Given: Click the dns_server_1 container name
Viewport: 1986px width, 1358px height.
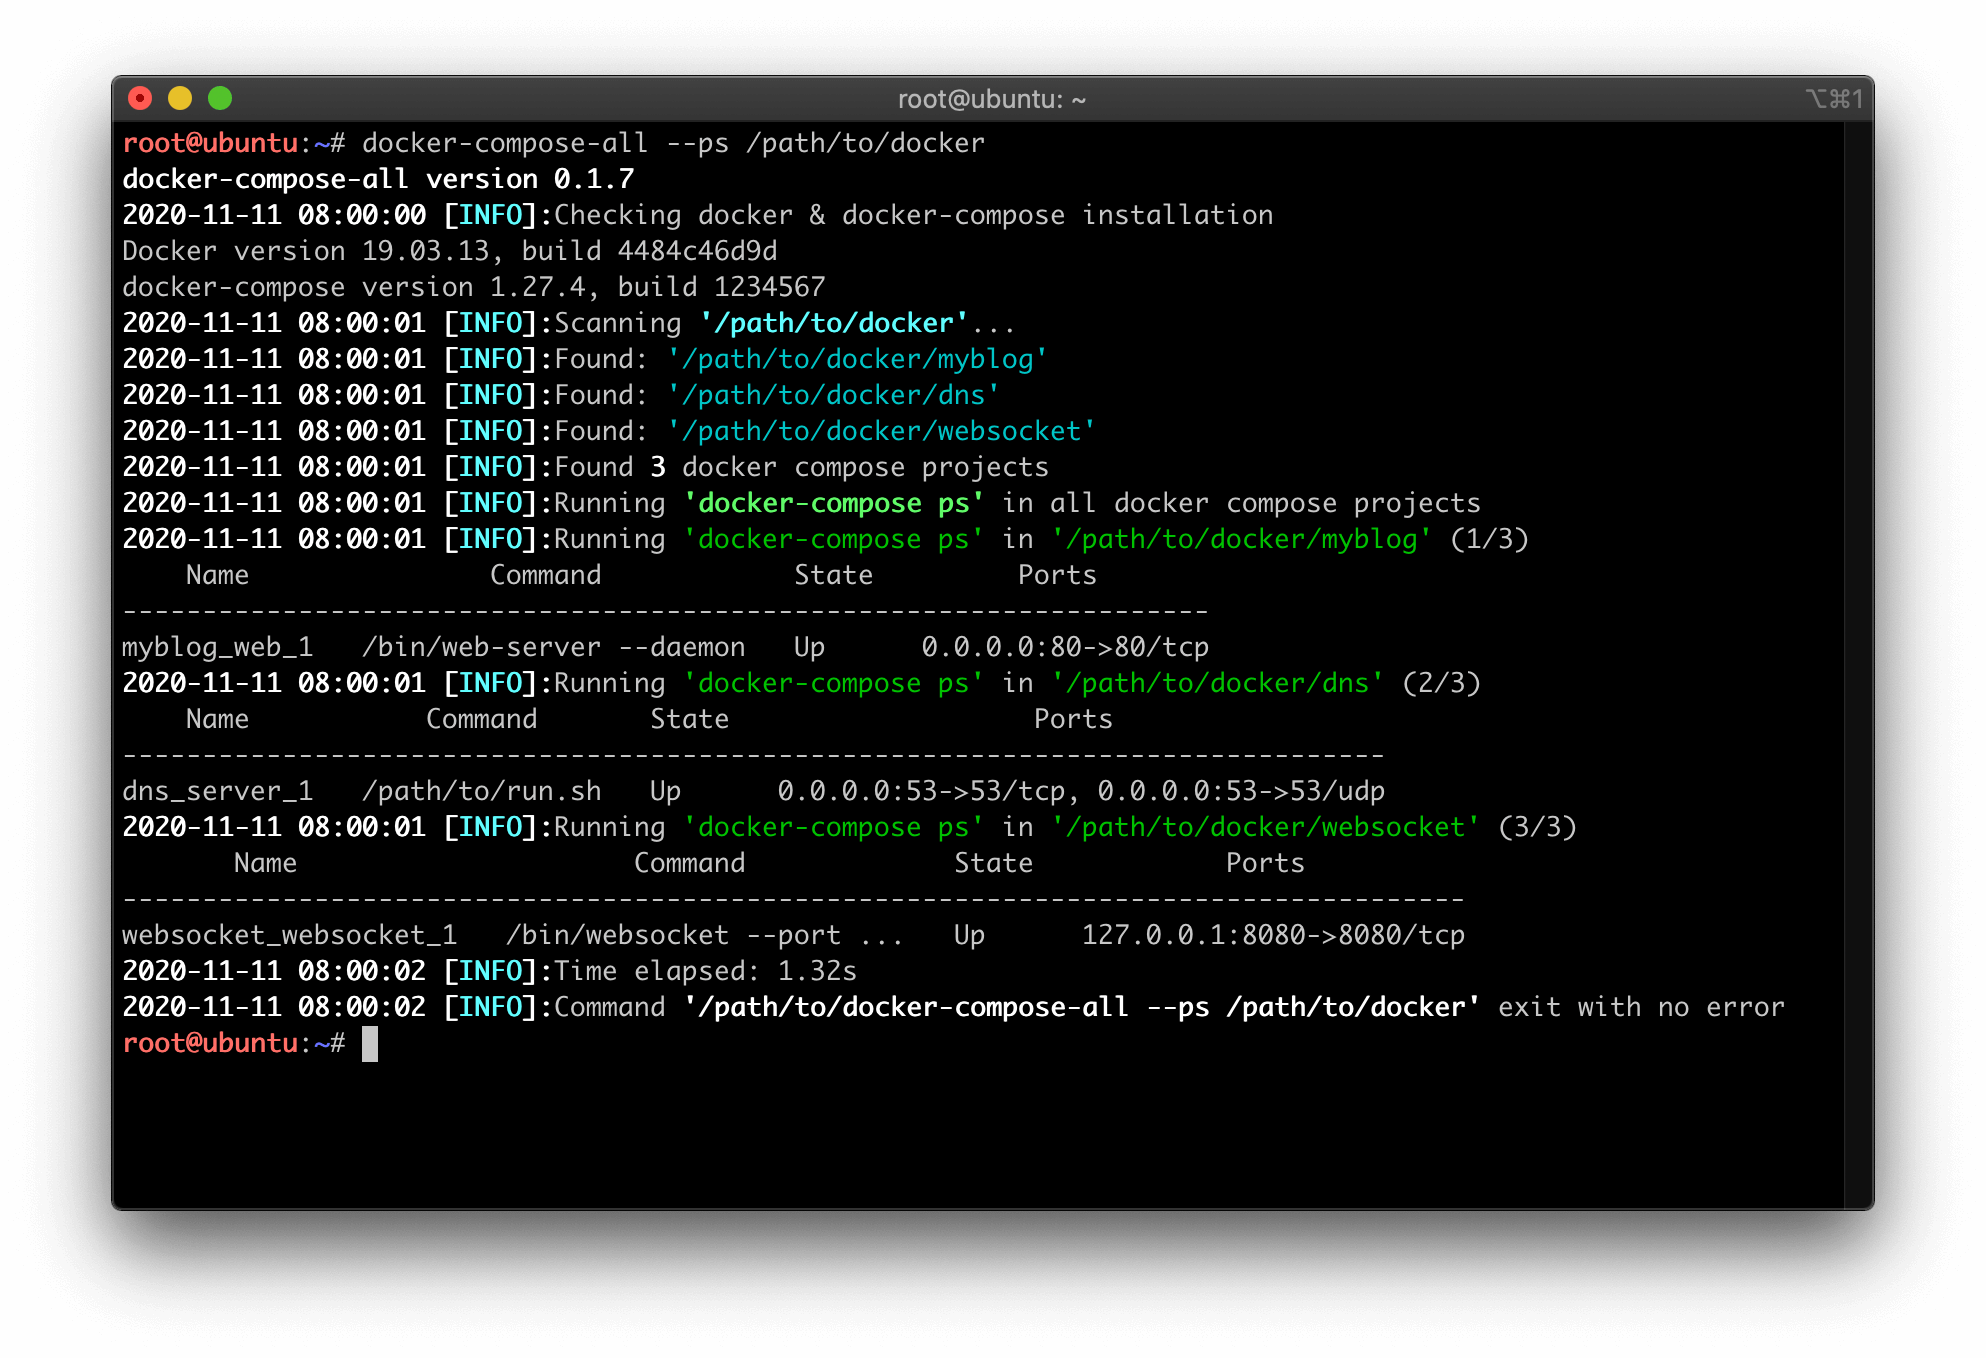Looking at the screenshot, I should 217,791.
